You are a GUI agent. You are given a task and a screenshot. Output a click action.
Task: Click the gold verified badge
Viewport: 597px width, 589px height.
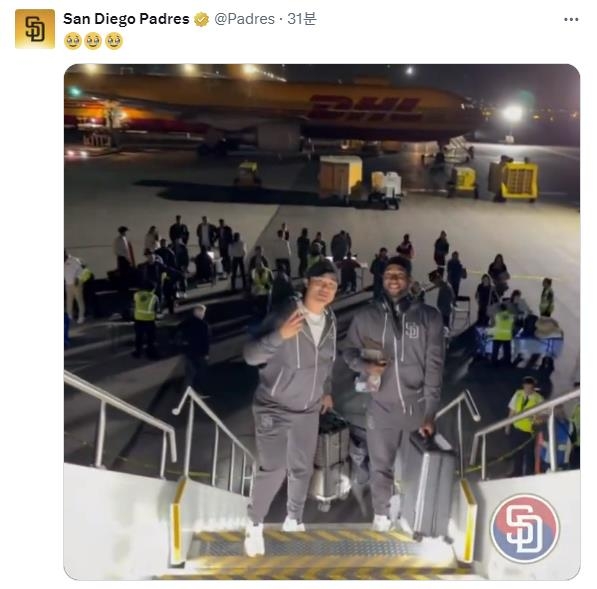(x=201, y=19)
